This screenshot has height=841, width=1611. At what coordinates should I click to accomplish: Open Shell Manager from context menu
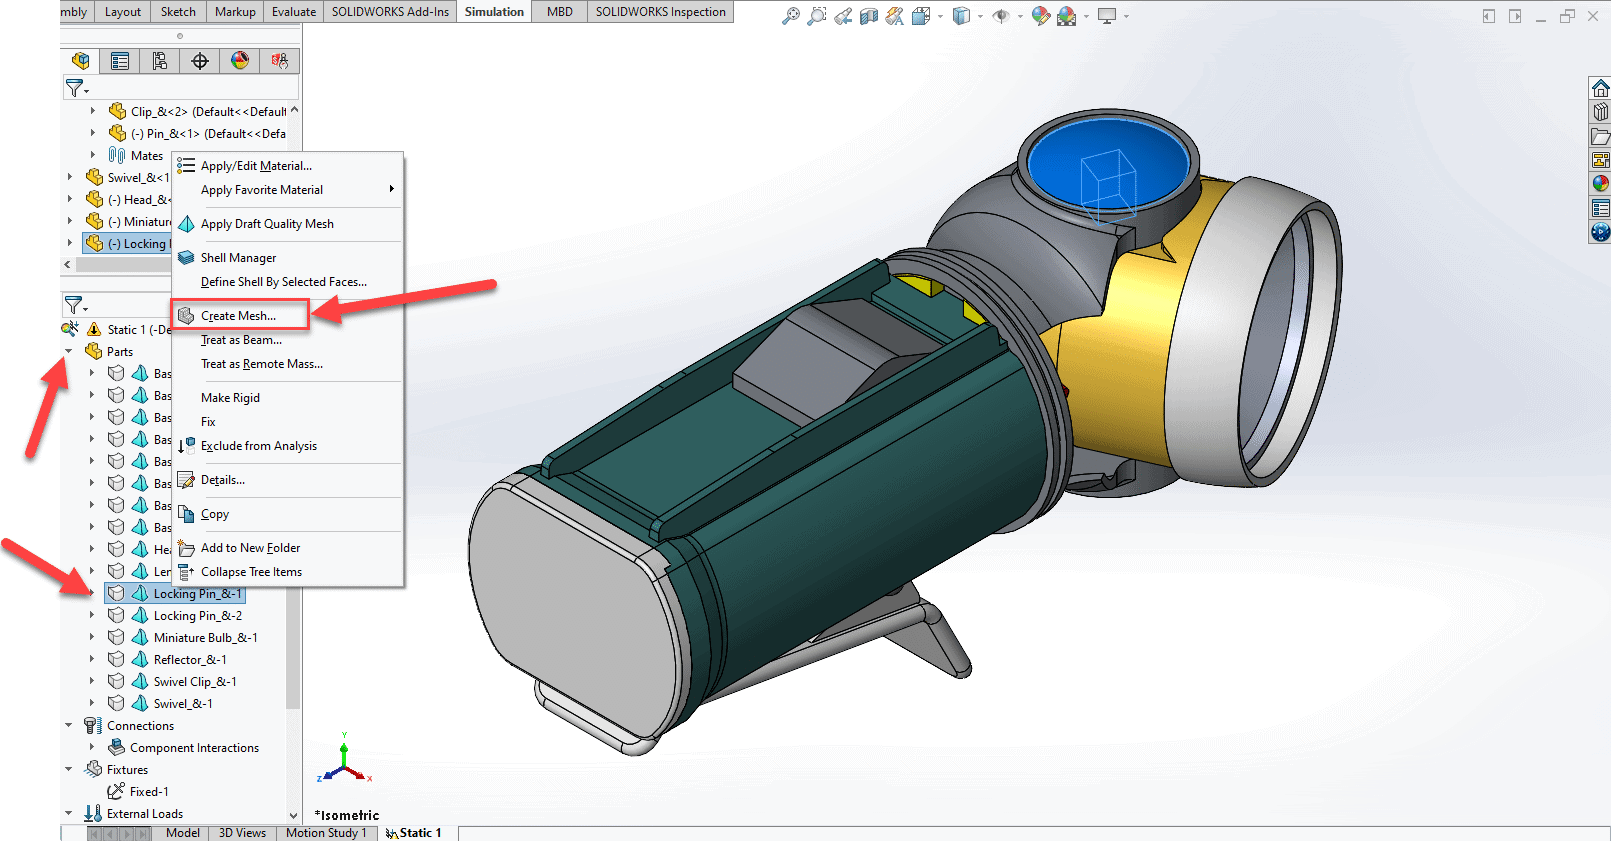[x=238, y=258]
